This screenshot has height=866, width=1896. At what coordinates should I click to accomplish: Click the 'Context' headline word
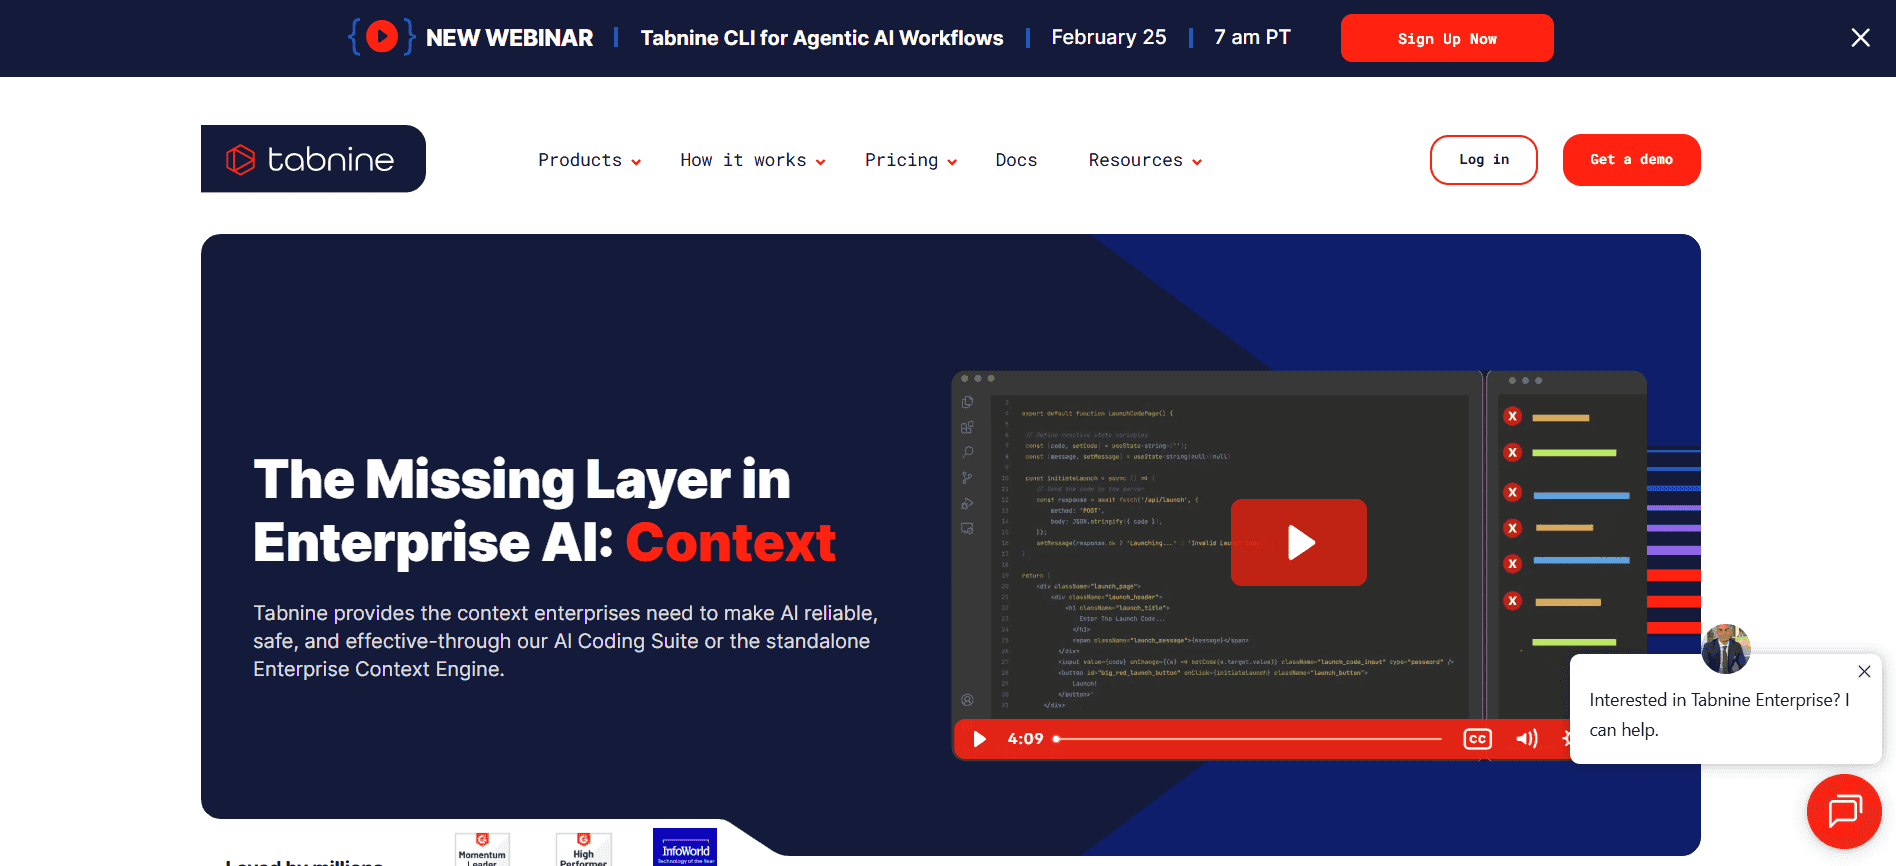coord(731,543)
